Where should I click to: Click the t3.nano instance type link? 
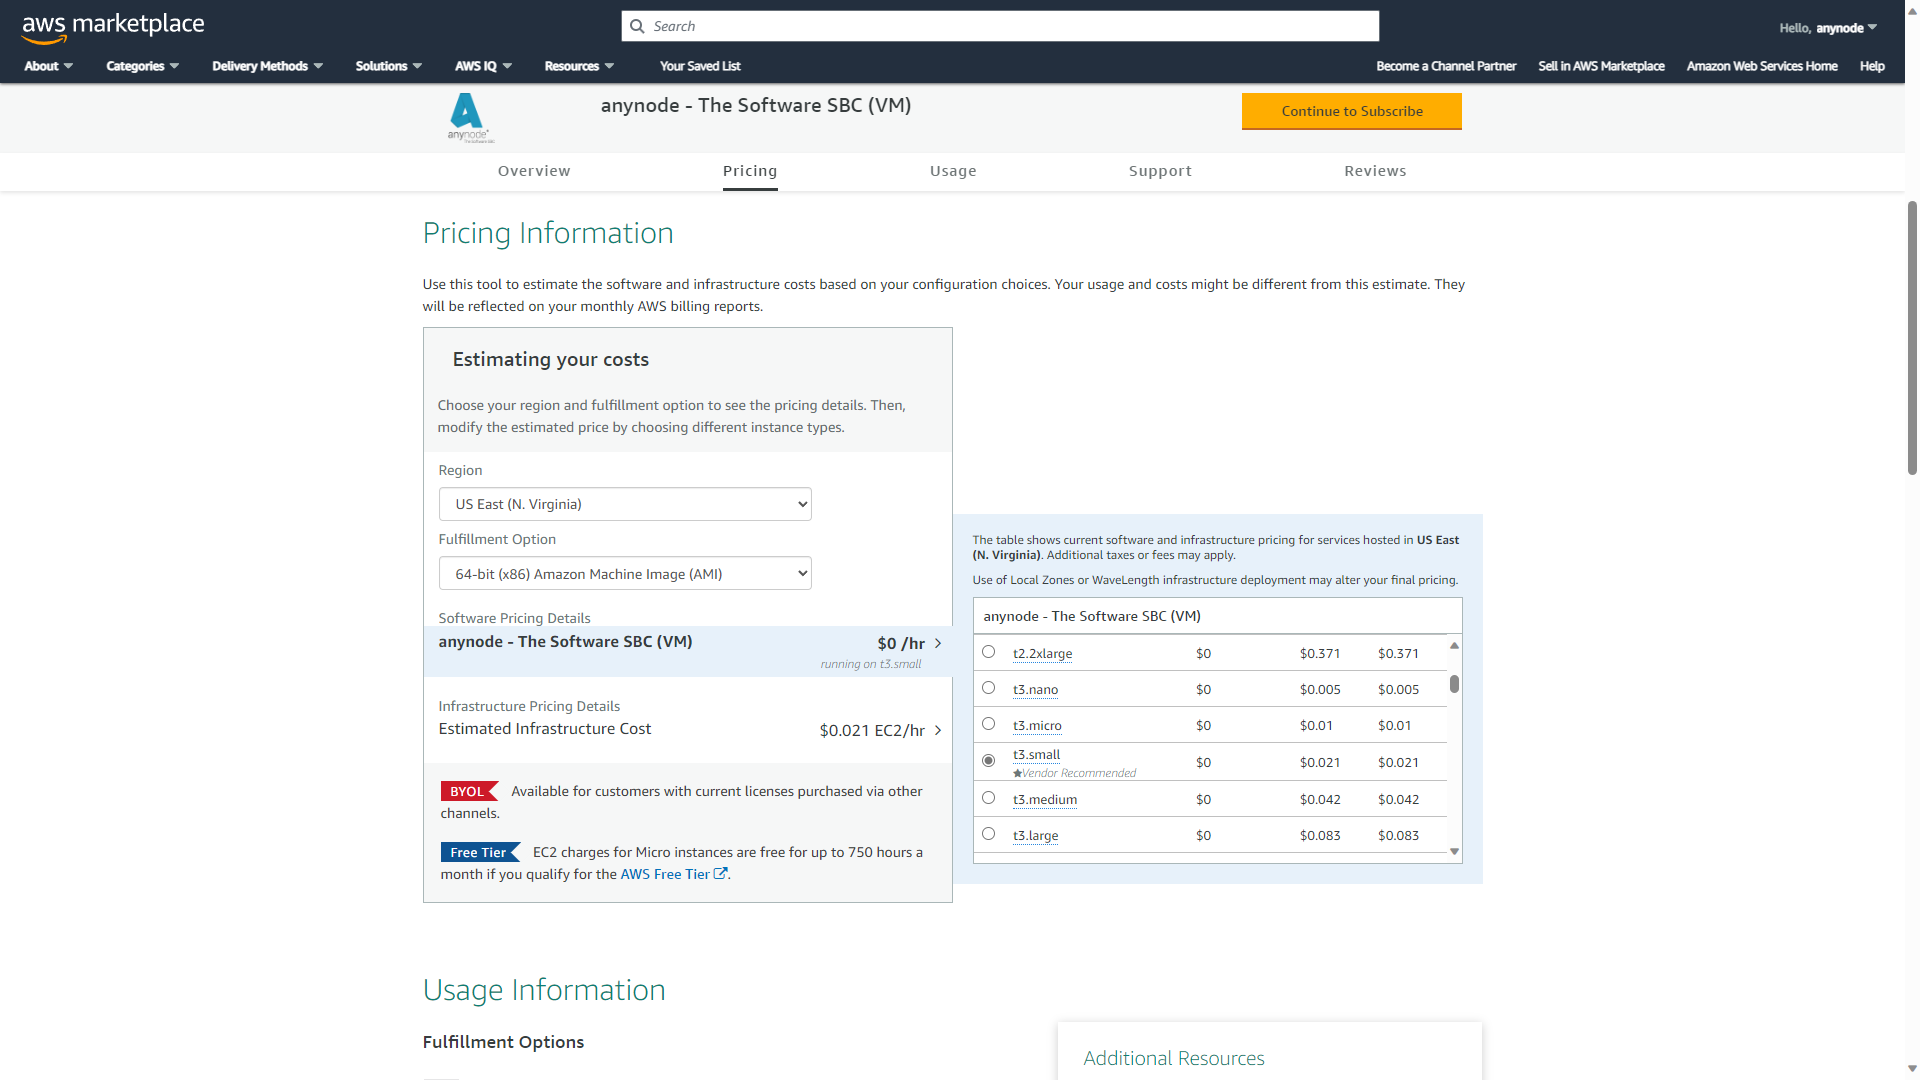click(x=1035, y=689)
